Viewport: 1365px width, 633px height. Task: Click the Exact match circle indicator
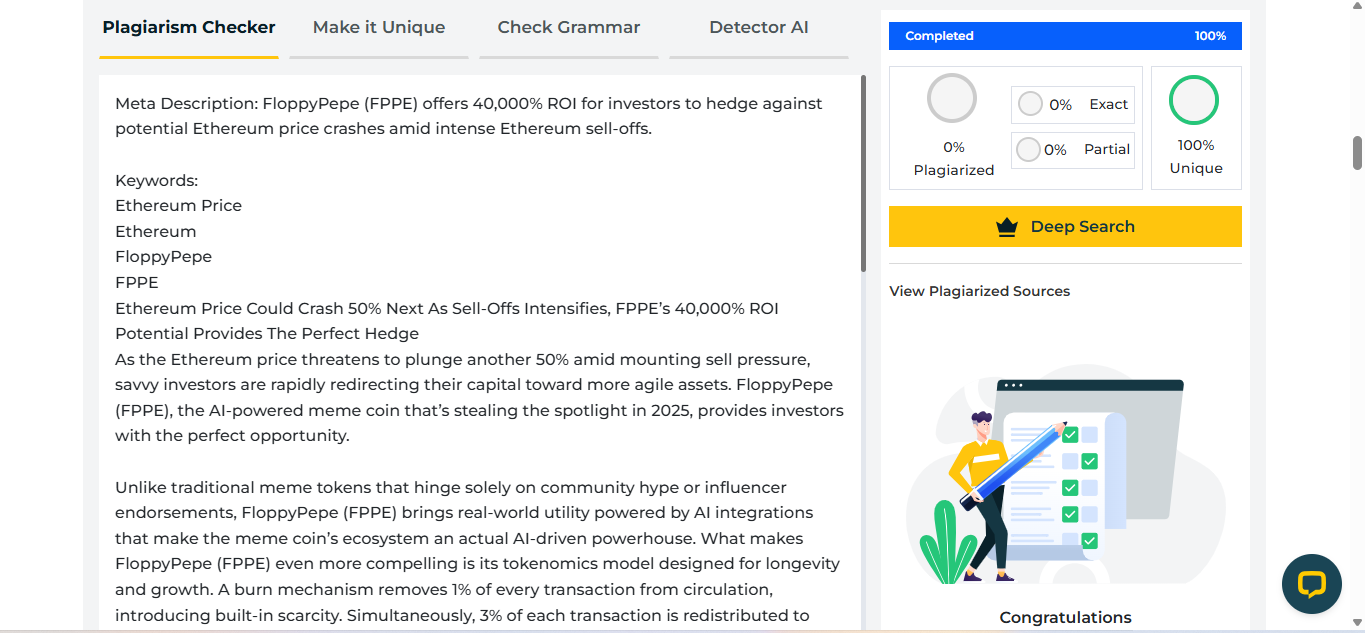click(x=1030, y=104)
